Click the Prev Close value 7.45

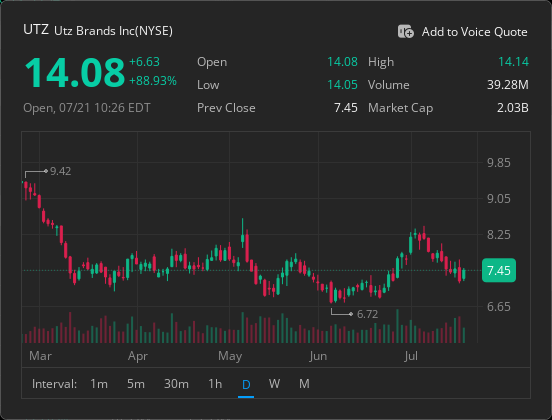346,108
